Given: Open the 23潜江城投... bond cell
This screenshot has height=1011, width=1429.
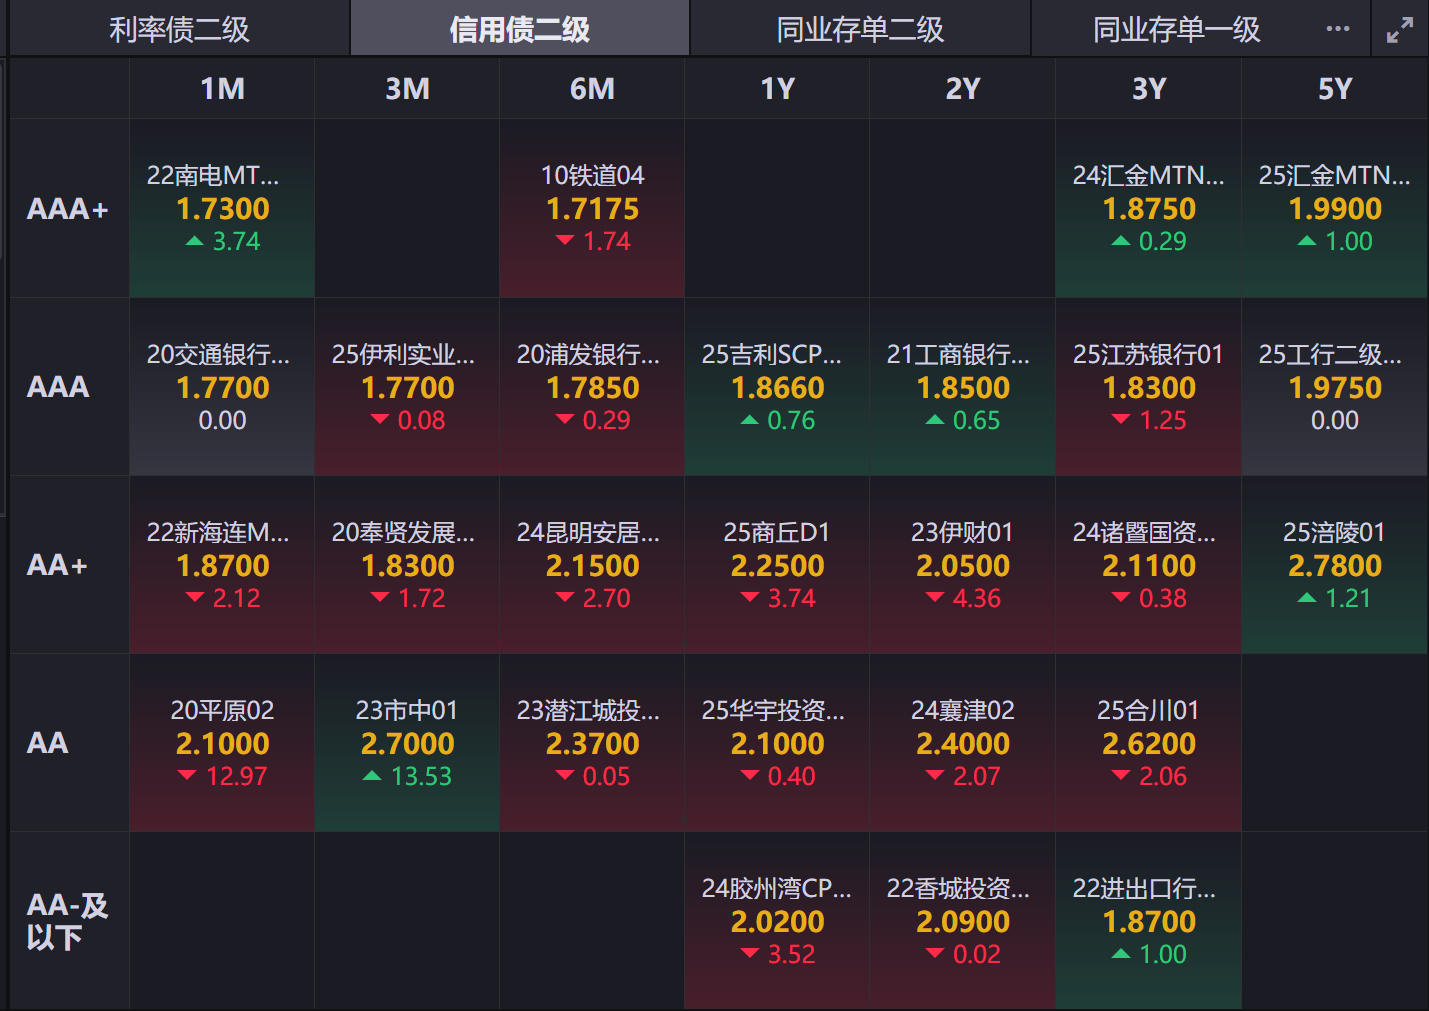Looking at the screenshot, I should point(592,743).
